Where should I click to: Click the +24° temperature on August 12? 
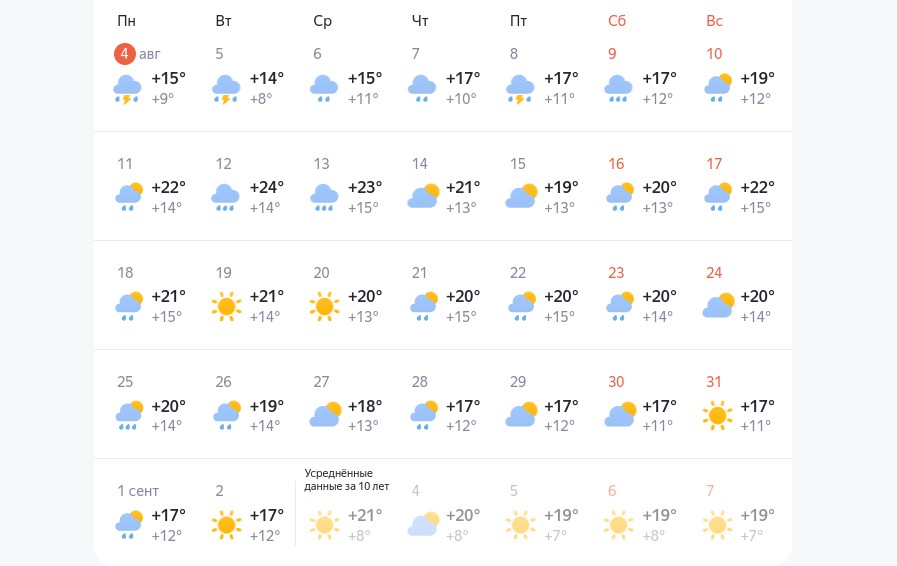267,187
